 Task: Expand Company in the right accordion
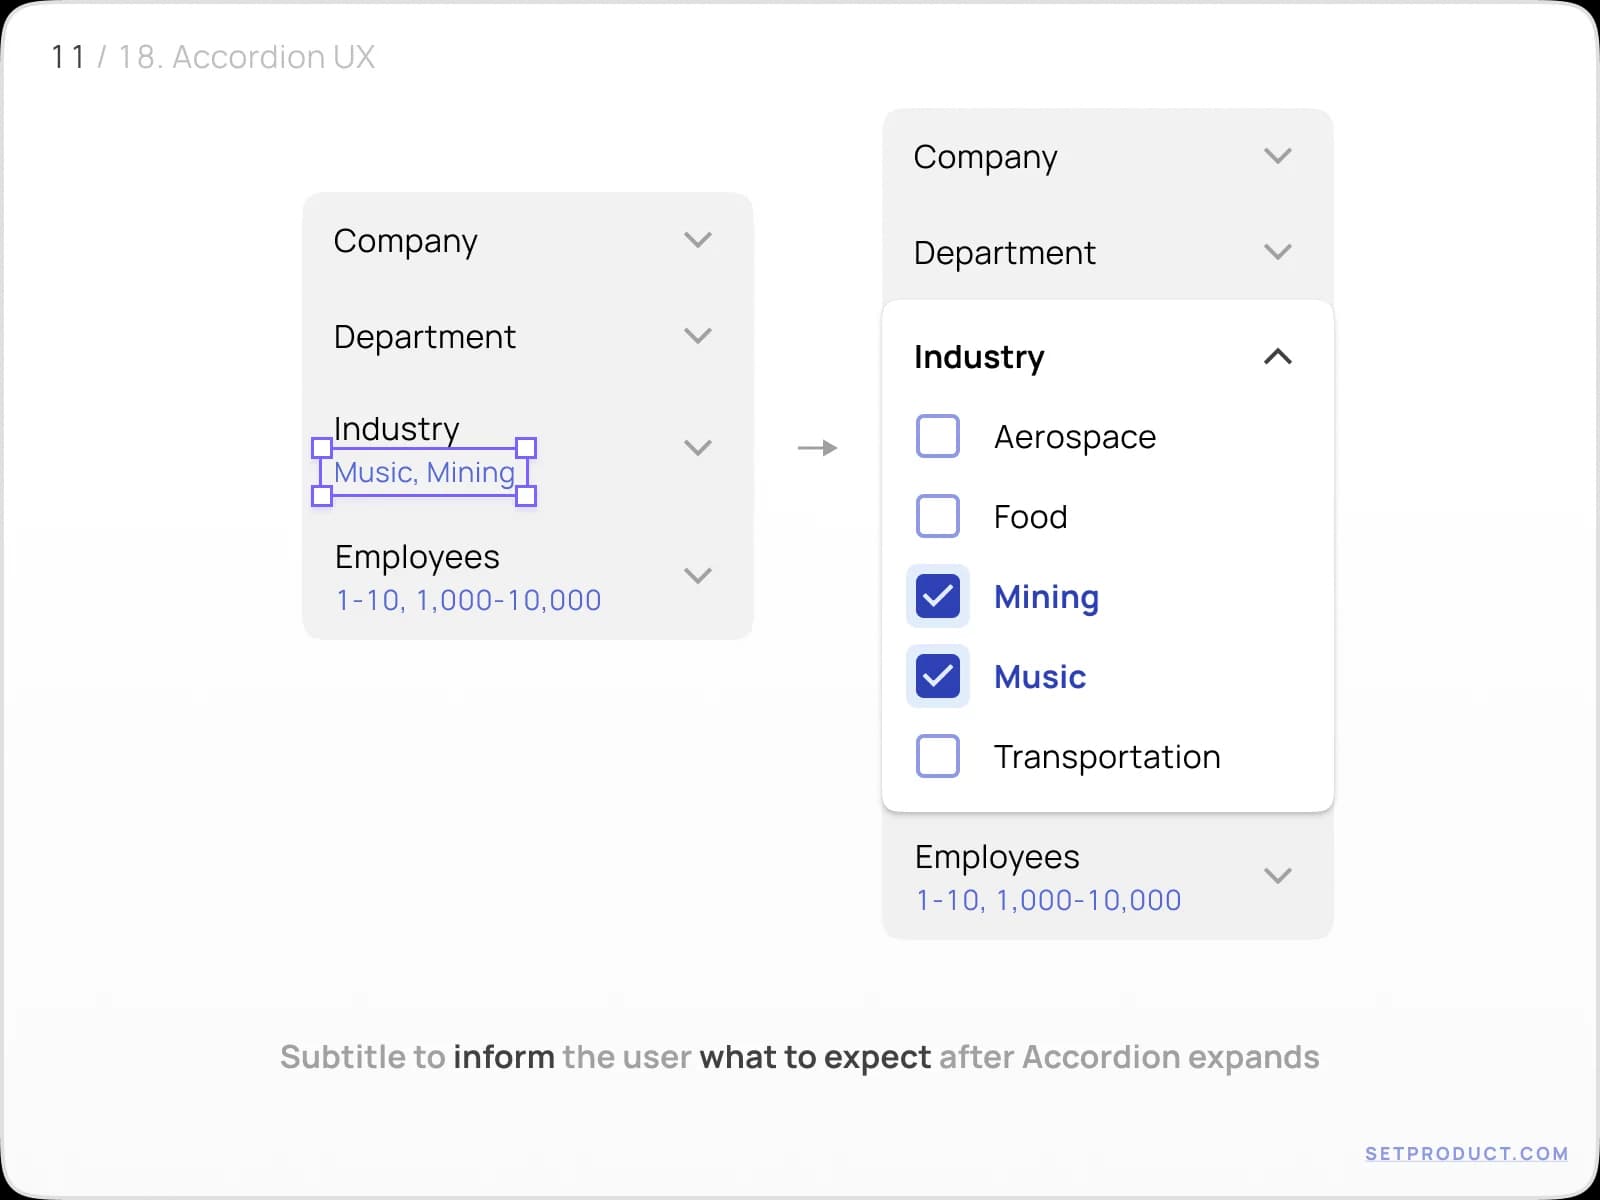pos(1277,155)
